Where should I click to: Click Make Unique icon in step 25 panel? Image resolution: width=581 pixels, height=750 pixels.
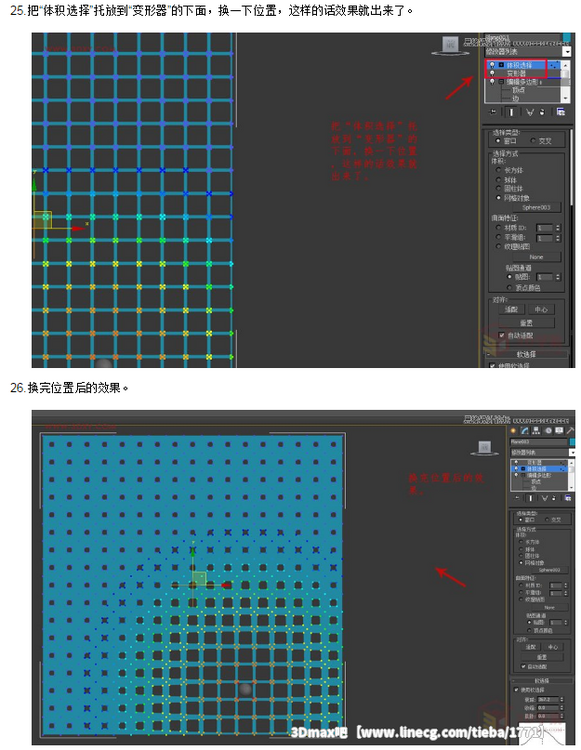(529, 112)
